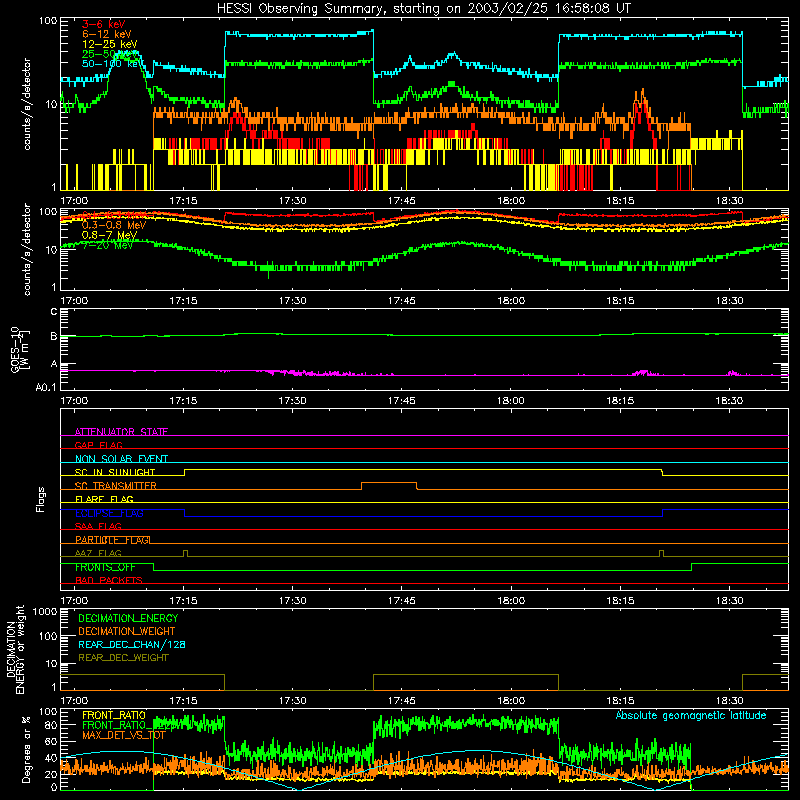Select the PARTICLE_FLAG label
Viewport: 800px width, 800px height.
pyautogui.click(x=112, y=540)
